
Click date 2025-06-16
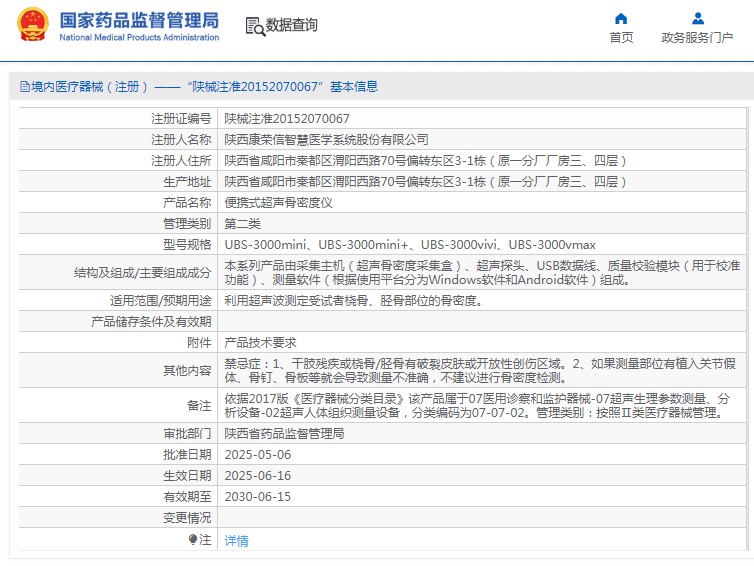(258, 476)
